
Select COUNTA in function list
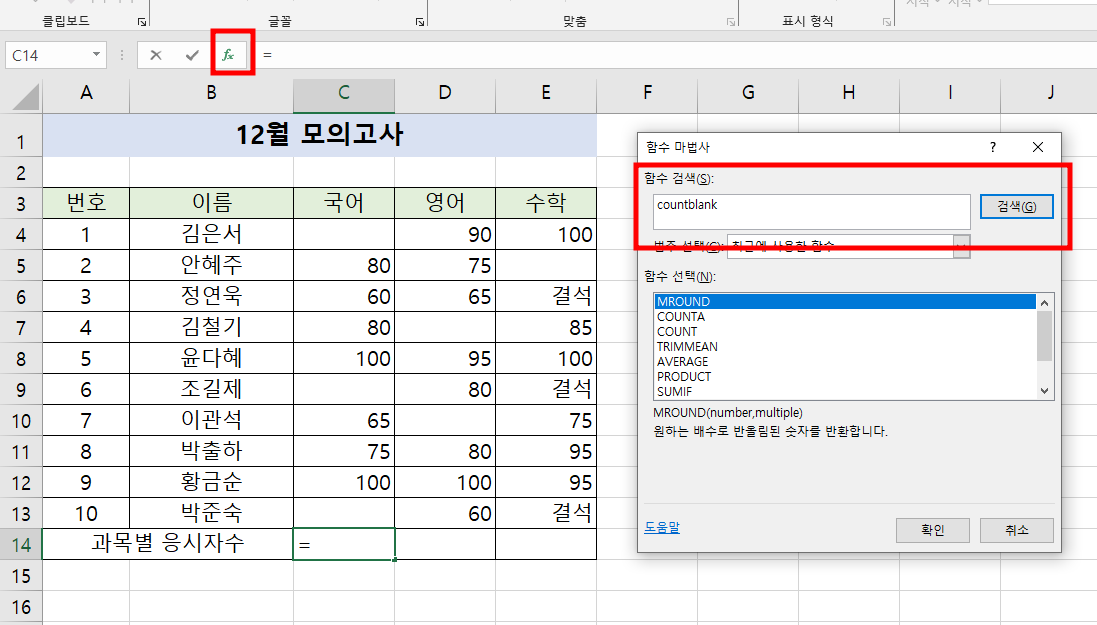[844, 316]
